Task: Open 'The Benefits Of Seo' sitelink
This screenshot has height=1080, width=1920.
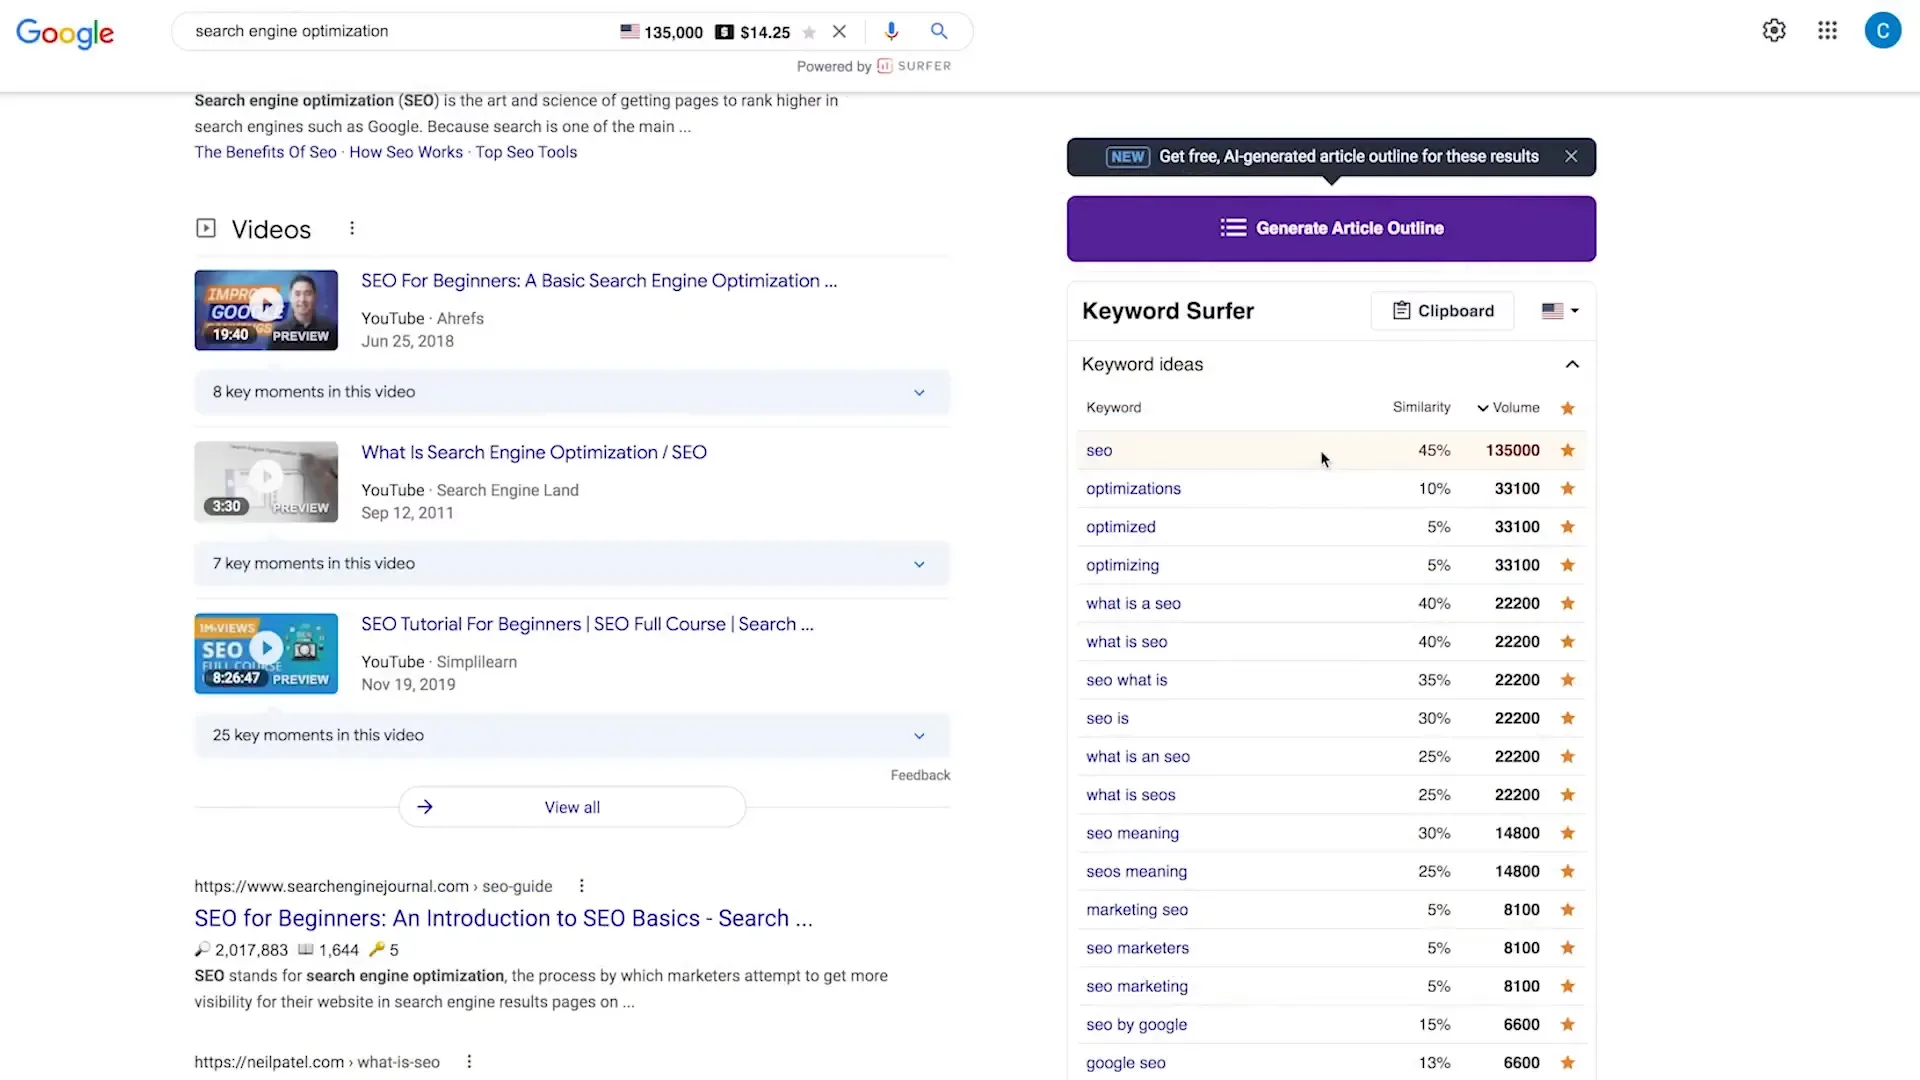Action: click(x=265, y=152)
